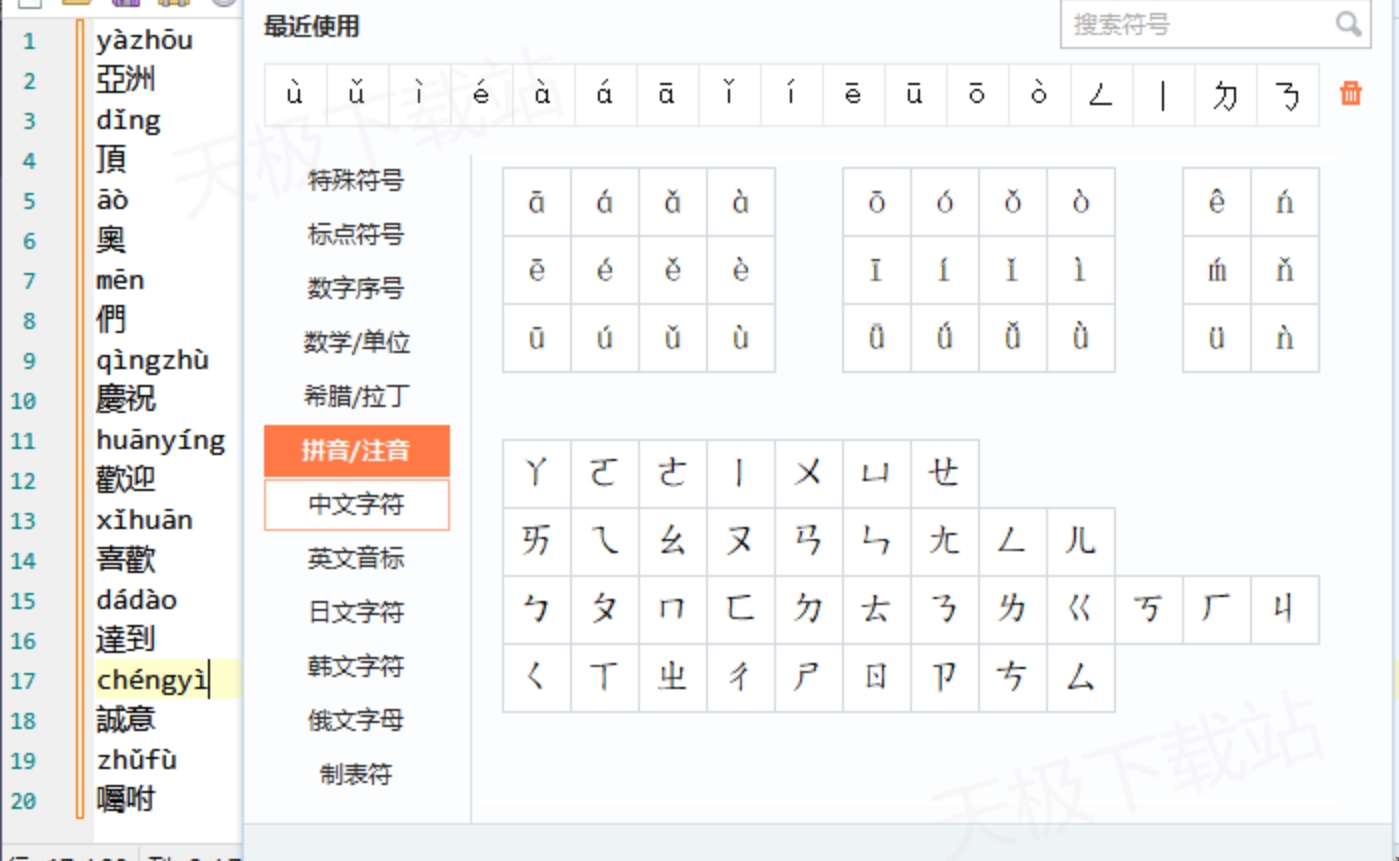Pick the zhuyin symbol ㄆ
The width and height of the screenshot is (1399, 861).
[605, 610]
